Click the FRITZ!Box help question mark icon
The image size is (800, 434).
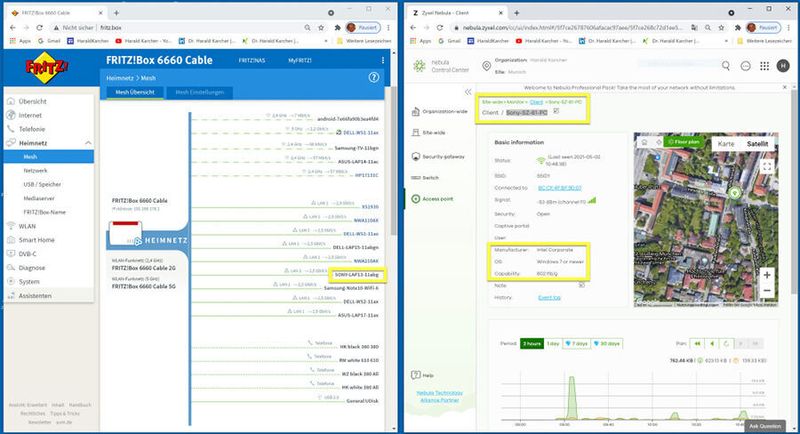tap(373, 76)
